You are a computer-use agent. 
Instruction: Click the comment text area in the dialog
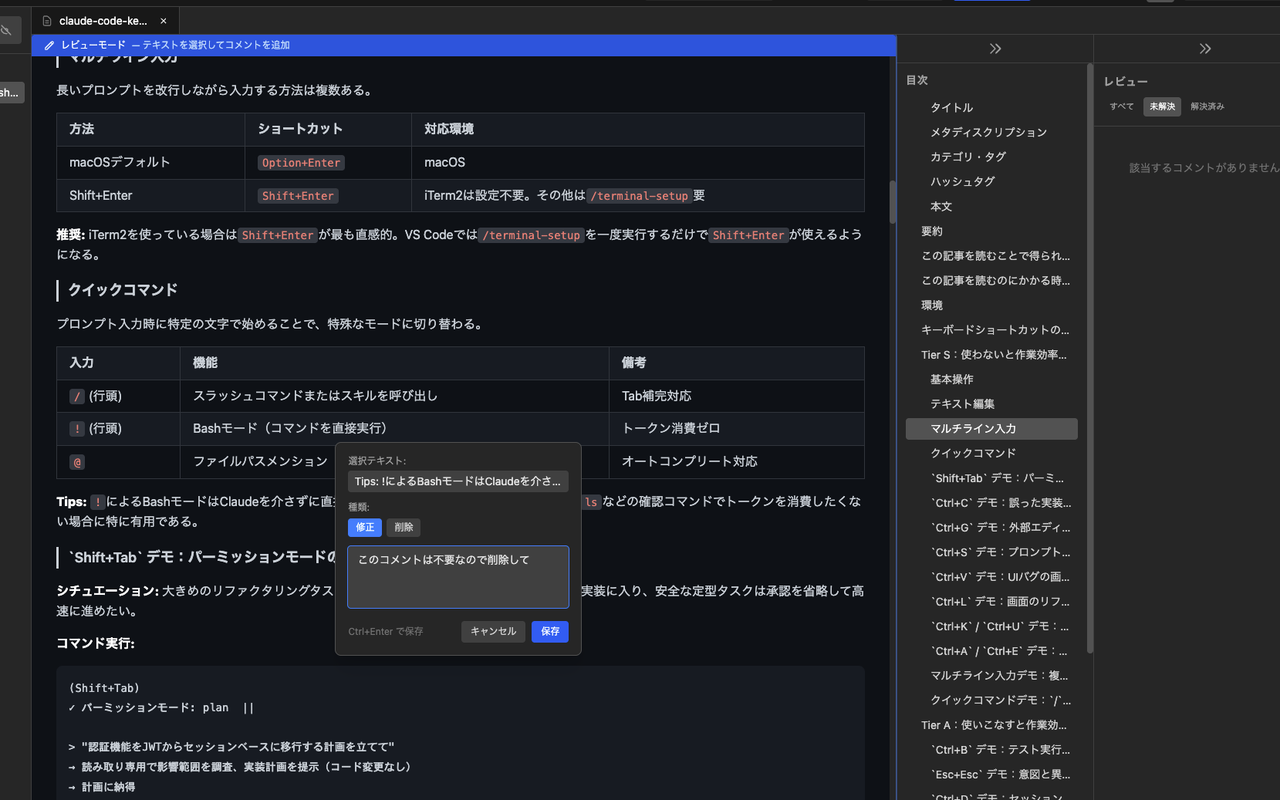[x=458, y=577]
